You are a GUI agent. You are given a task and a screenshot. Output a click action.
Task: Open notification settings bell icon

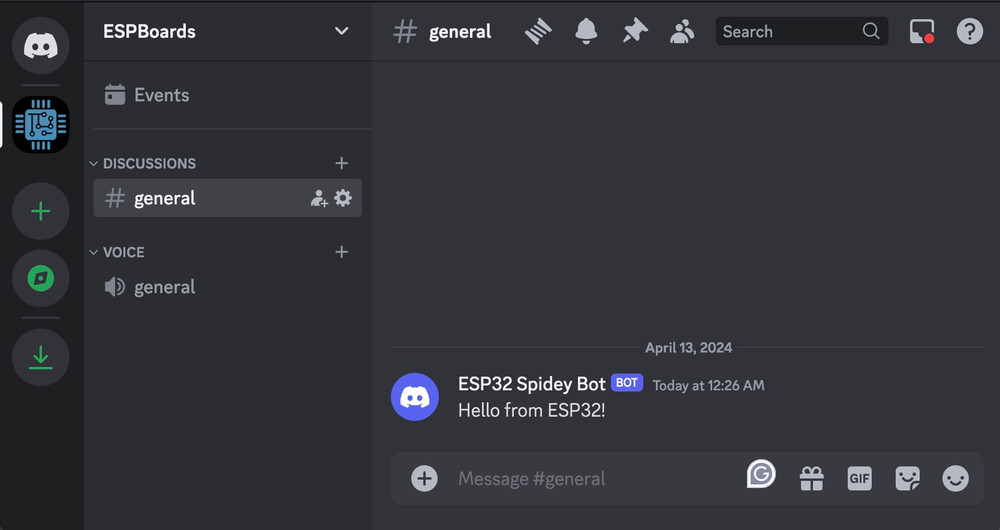point(586,32)
